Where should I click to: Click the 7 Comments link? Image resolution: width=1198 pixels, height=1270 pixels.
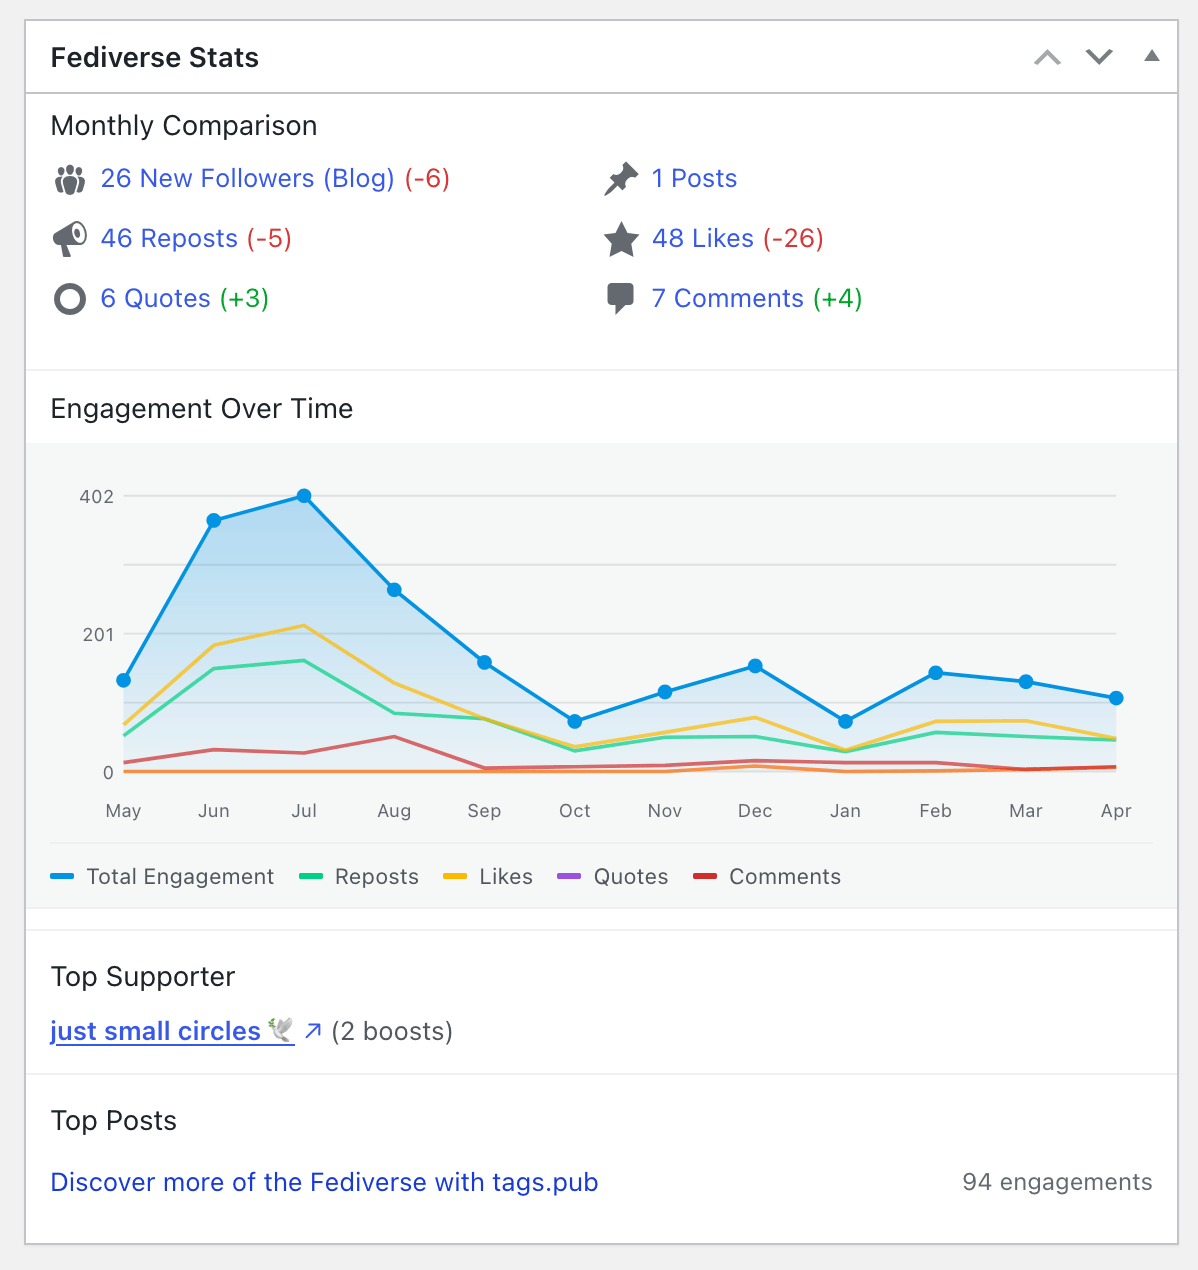point(727,298)
